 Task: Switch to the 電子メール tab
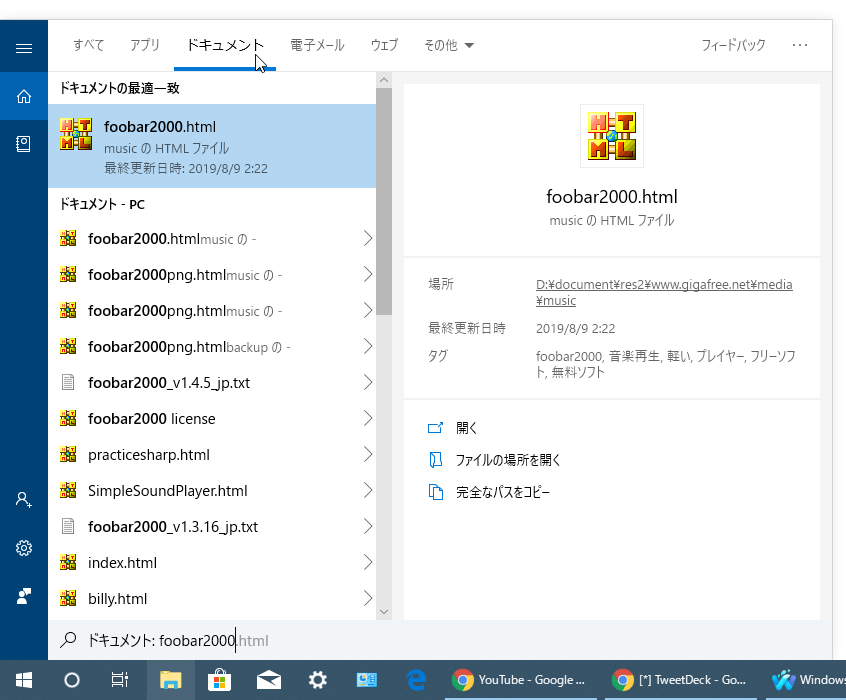[x=317, y=45]
